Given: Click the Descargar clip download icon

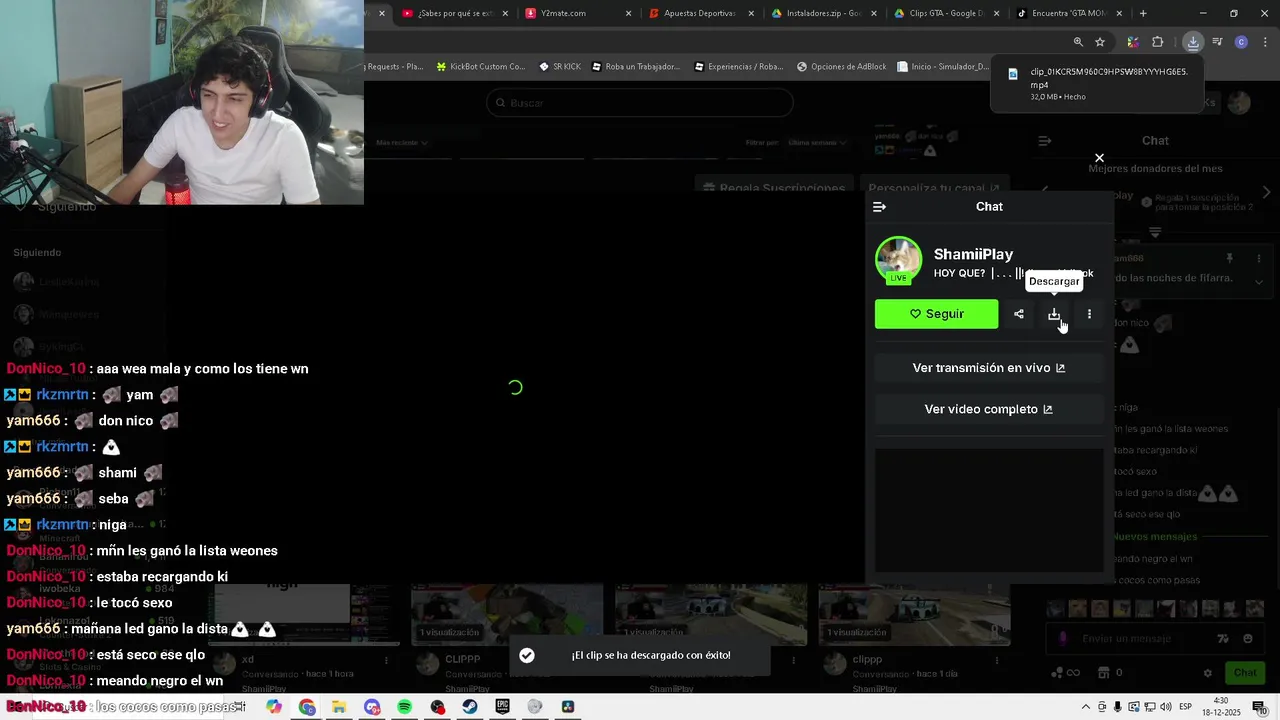Looking at the screenshot, I should click(1054, 314).
